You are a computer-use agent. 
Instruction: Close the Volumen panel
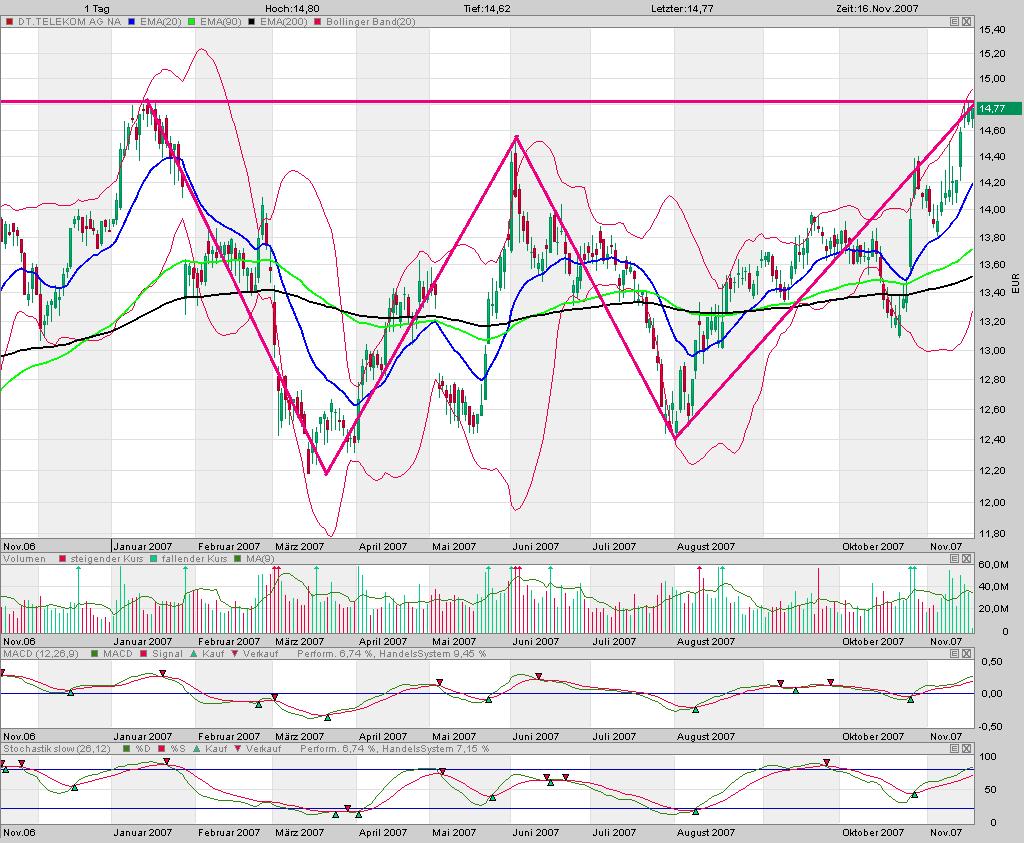coord(966,559)
